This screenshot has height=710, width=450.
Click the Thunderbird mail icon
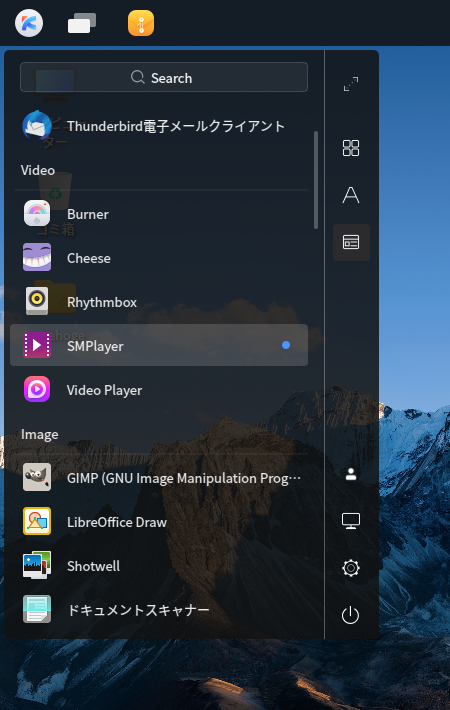[x=37, y=125]
